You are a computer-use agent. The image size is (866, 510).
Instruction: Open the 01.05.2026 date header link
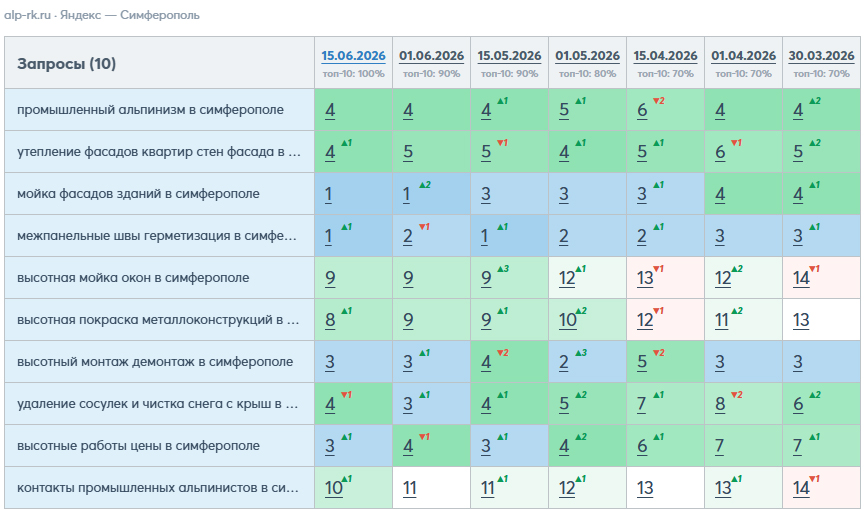(x=587, y=56)
